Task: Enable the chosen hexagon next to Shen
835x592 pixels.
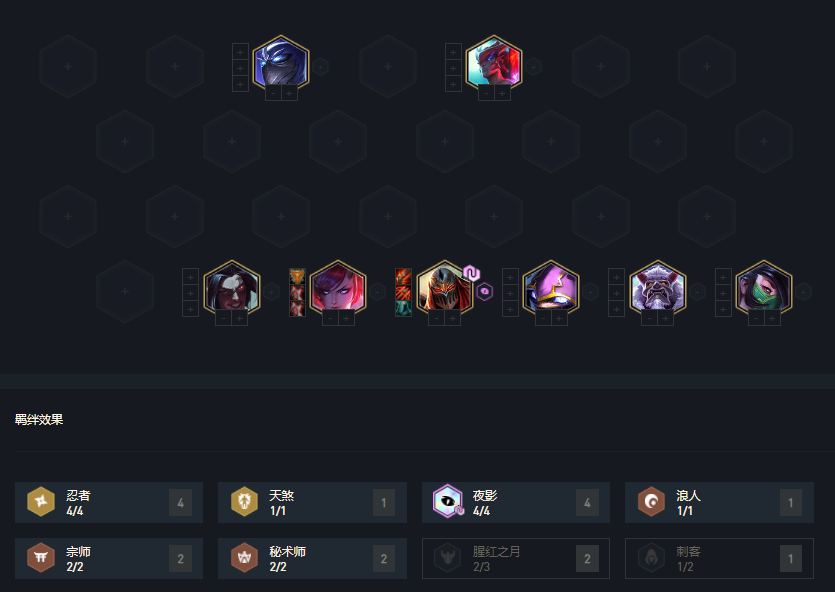Action: (x=320, y=67)
